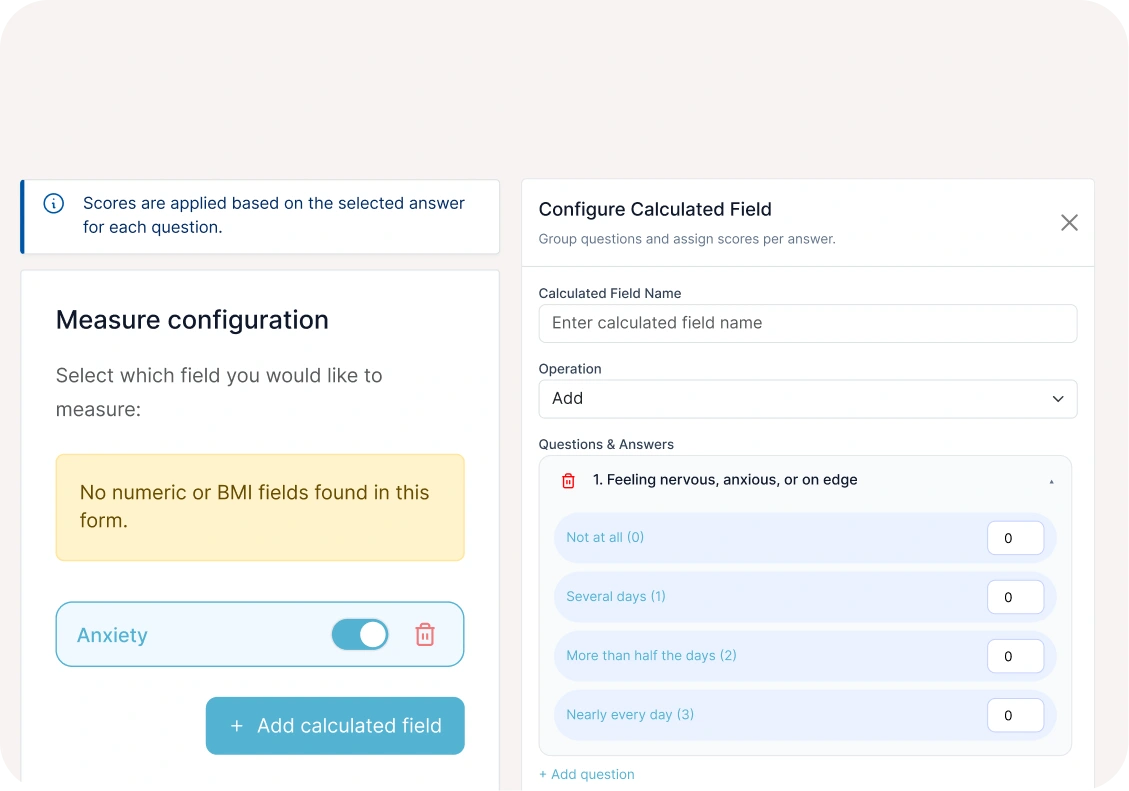
Task: Click the info icon in the scores banner
Action: (x=54, y=204)
